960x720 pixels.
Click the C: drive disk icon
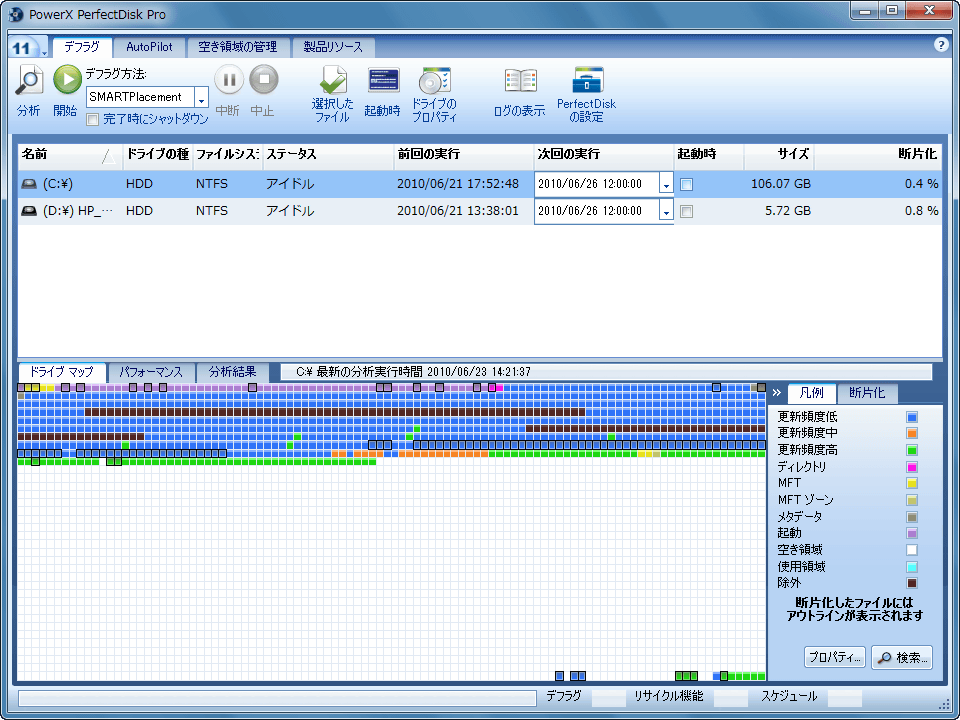(x=29, y=184)
